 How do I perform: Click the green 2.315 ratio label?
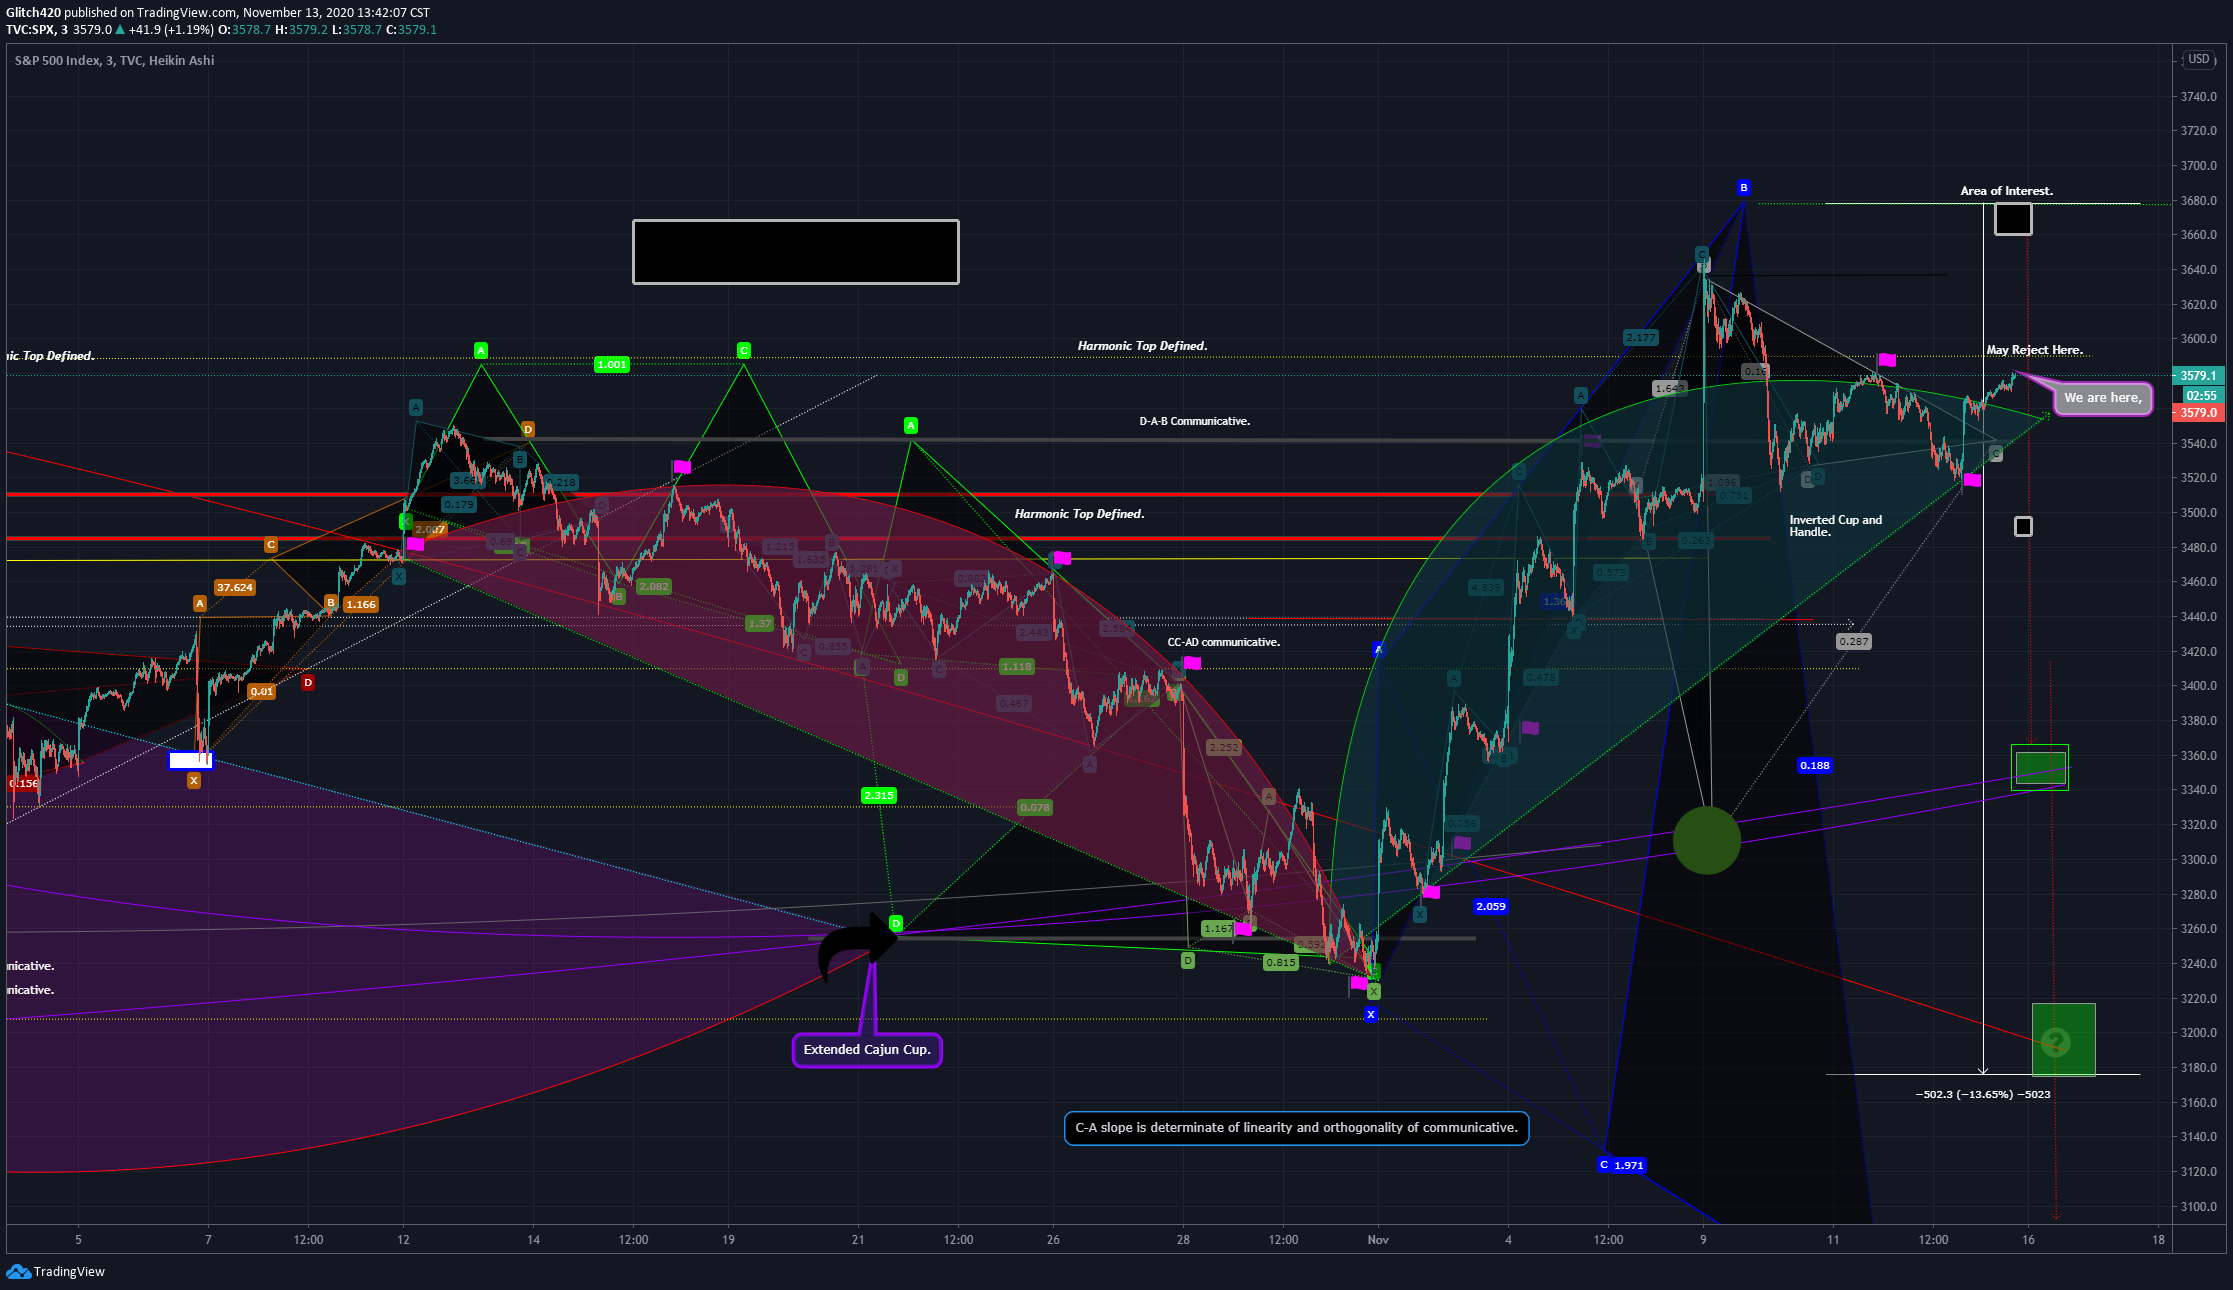coord(878,796)
